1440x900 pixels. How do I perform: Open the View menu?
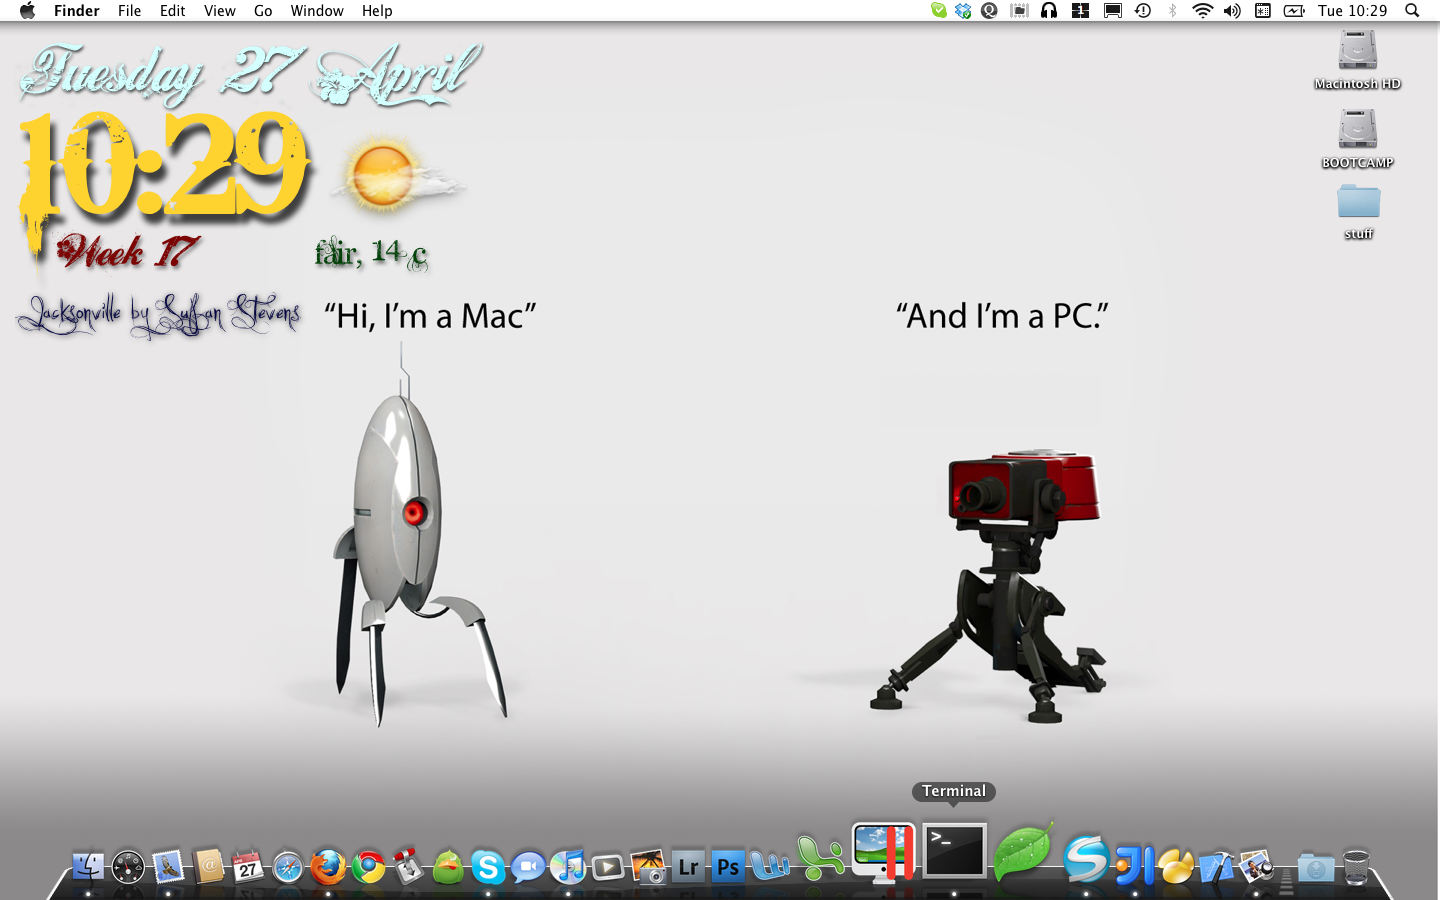pos(219,11)
